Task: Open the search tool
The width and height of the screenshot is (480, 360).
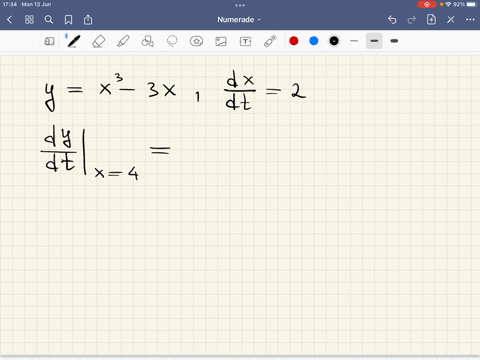Action: (x=49, y=20)
